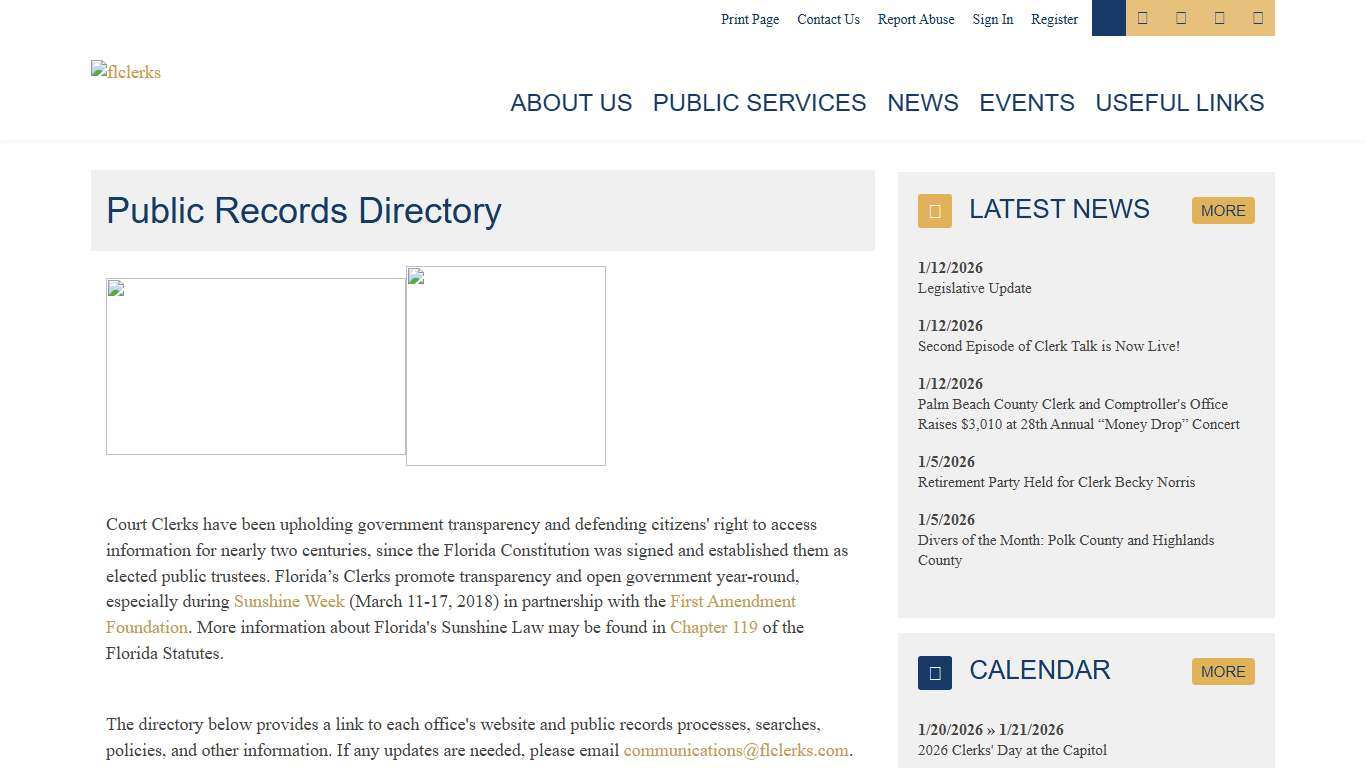The image size is (1366, 768).
Task: Click Sign In at the top
Action: click(x=992, y=19)
